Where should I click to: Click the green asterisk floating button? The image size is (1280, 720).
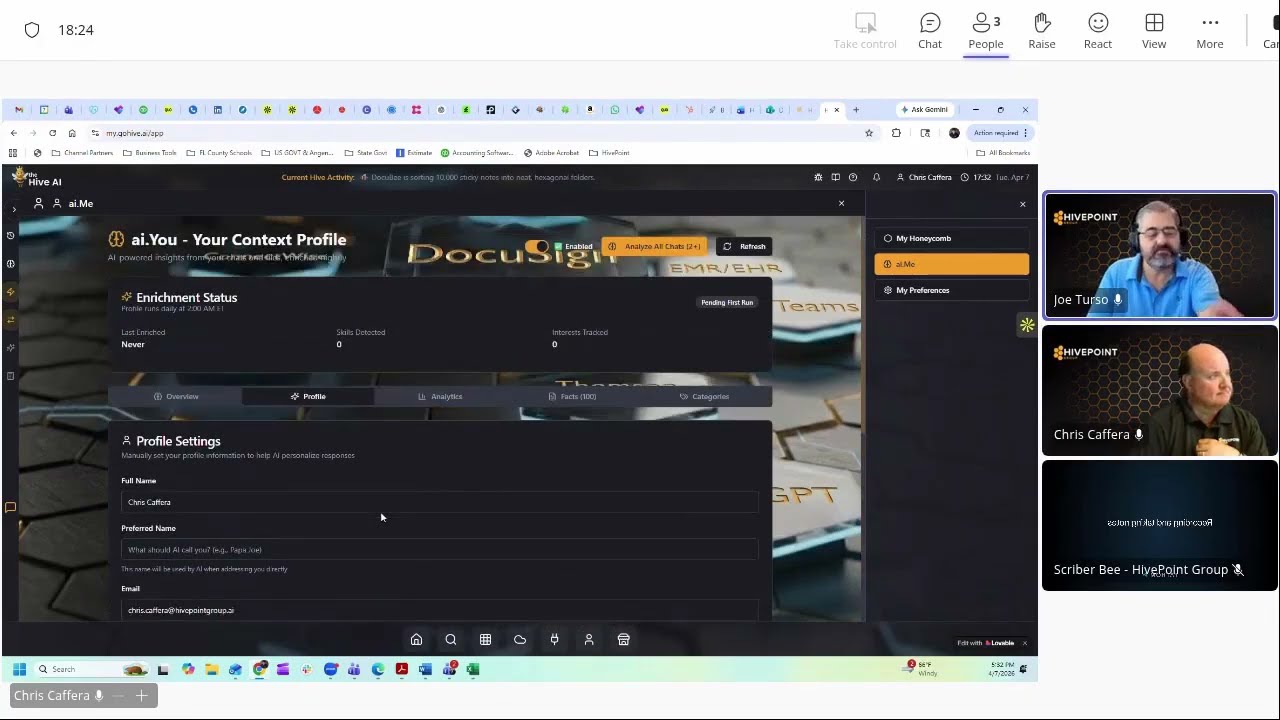tap(1027, 325)
